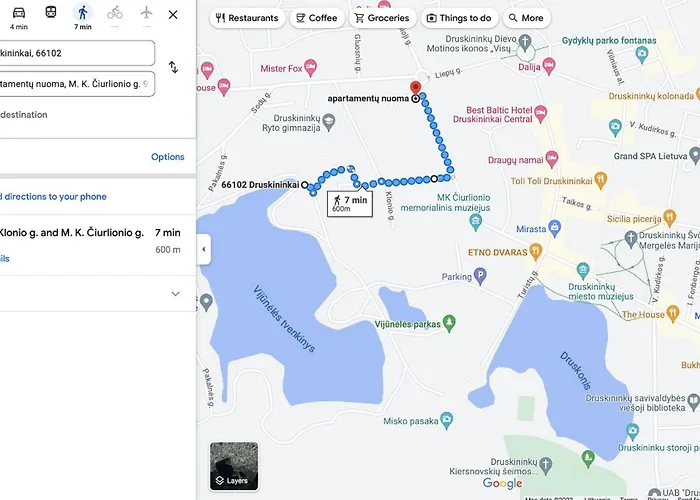Open ETNO DVARAS restaurant marker

(536, 252)
